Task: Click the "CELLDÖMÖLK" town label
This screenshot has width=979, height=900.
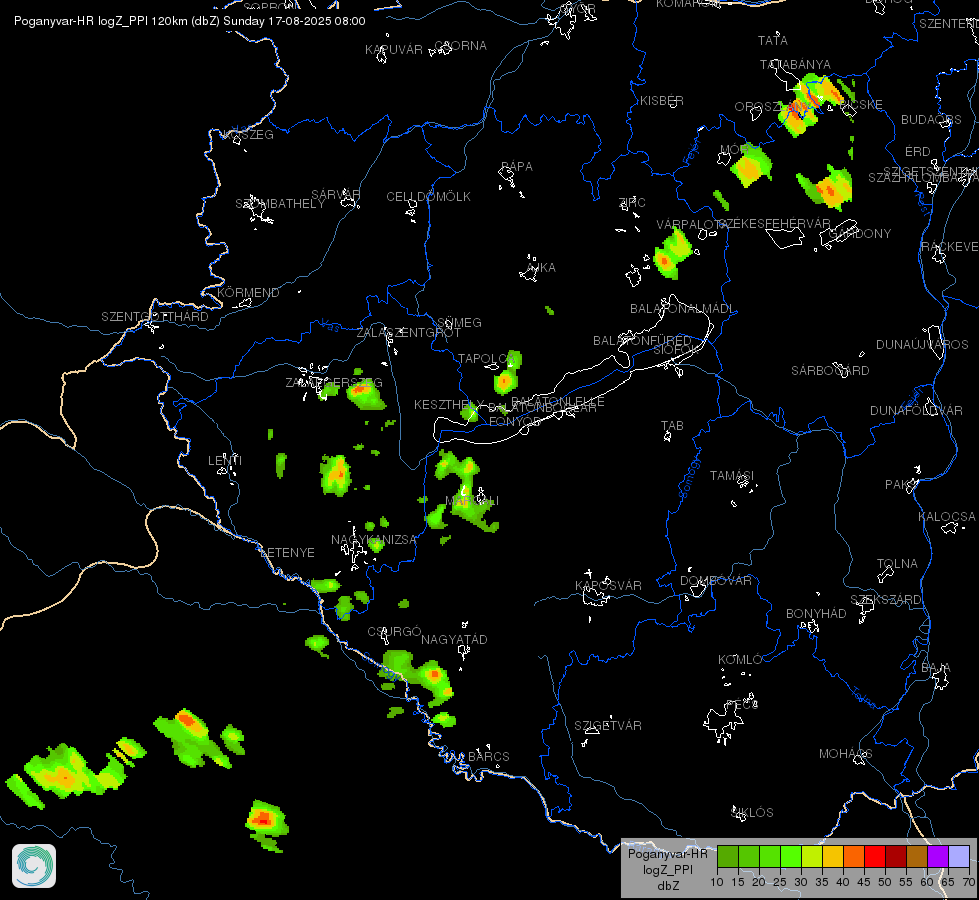Action: [x=428, y=197]
